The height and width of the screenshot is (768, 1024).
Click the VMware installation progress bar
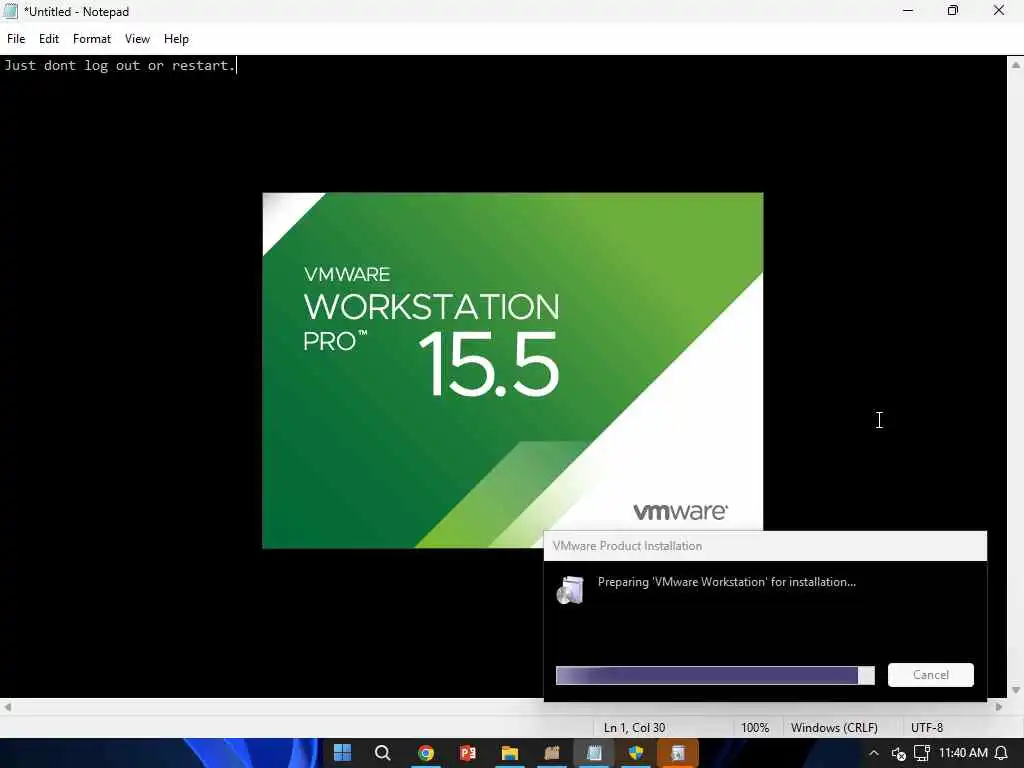coord(715,675)
